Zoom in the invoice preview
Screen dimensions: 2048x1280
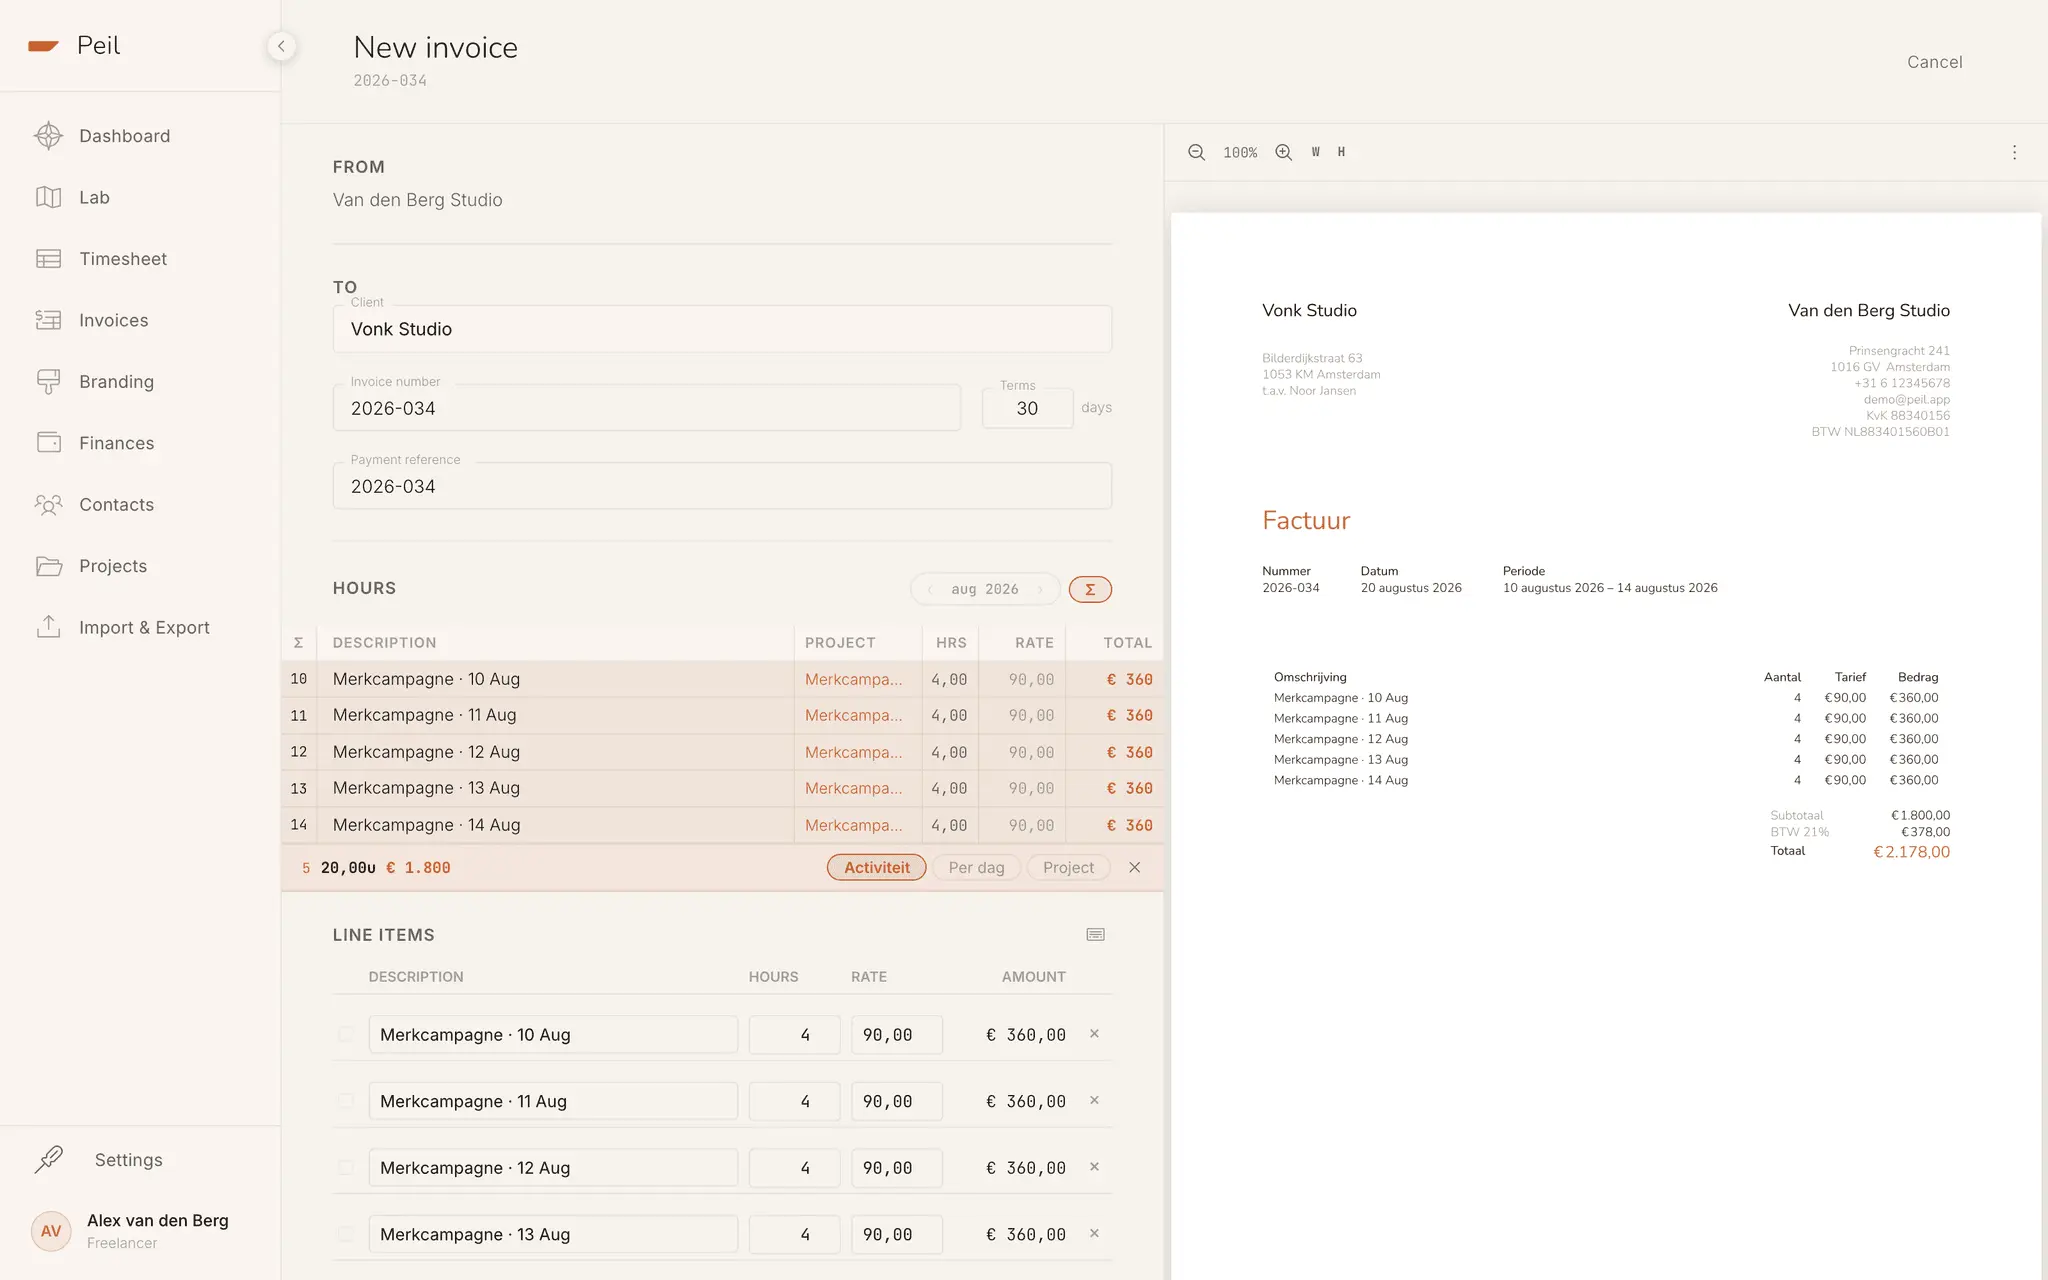(x=1284, y=152)
